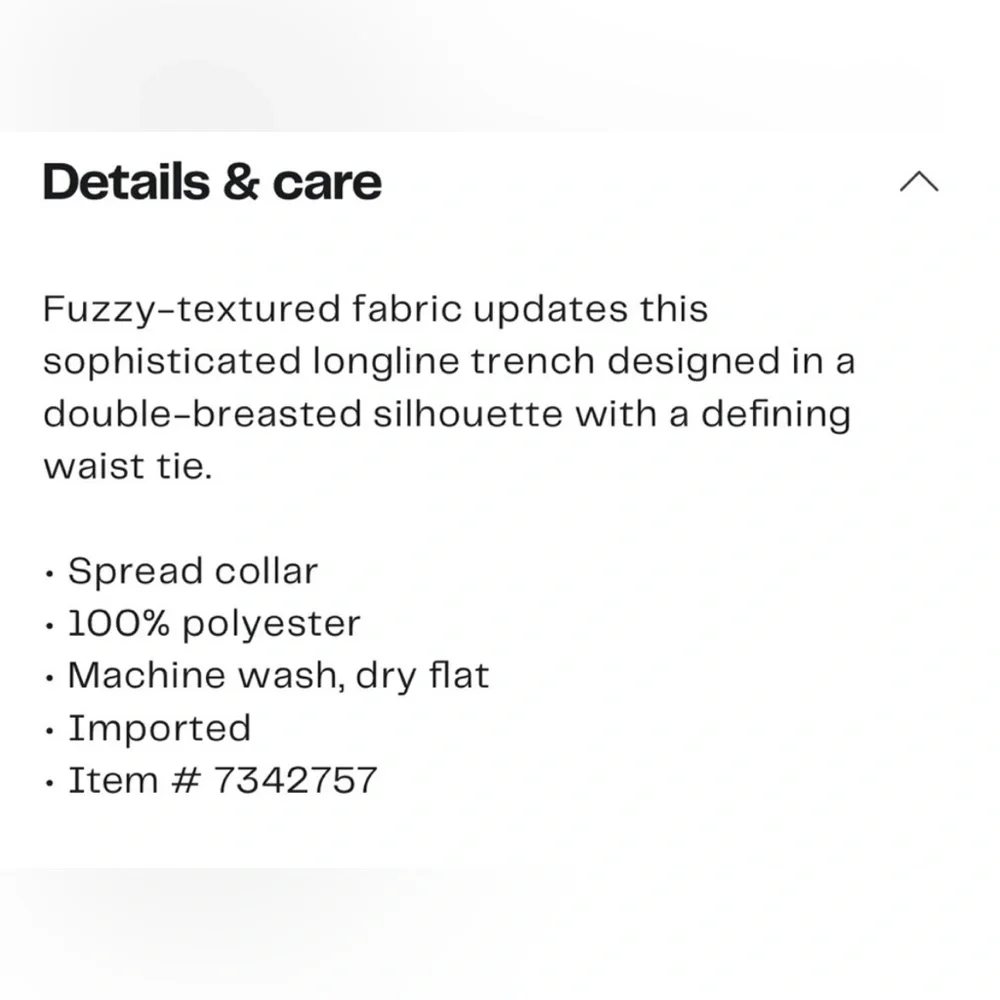The height and width of the screenshot is (1000, 1000).
Task: Click the word trench in the description
Action: coord(533,362)
